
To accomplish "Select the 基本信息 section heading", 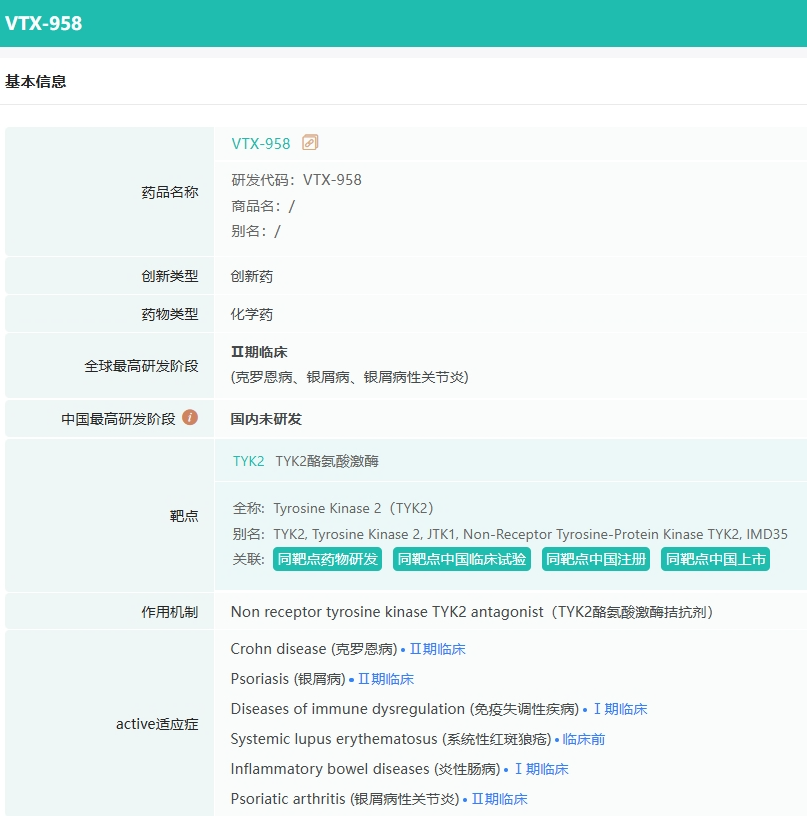I will coord(36,82).
